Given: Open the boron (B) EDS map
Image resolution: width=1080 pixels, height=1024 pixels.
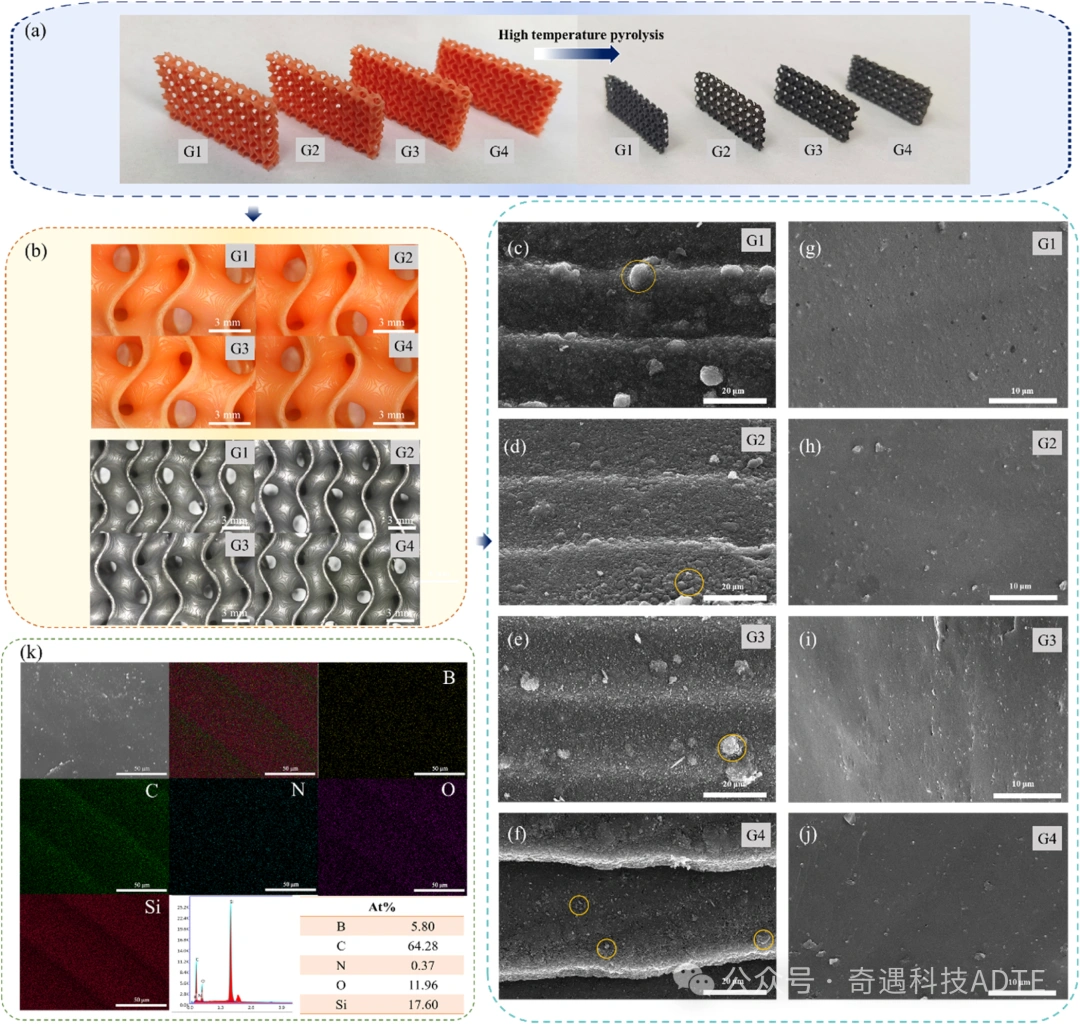Looking at the screenshot, I should (393, 720).
